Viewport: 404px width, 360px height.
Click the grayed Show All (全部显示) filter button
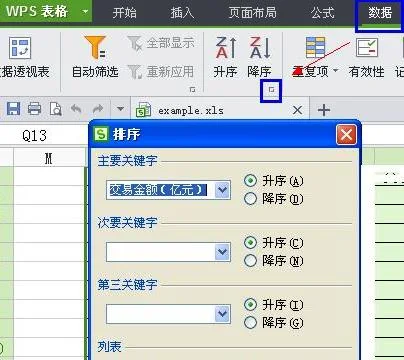(x=161, y=43)
